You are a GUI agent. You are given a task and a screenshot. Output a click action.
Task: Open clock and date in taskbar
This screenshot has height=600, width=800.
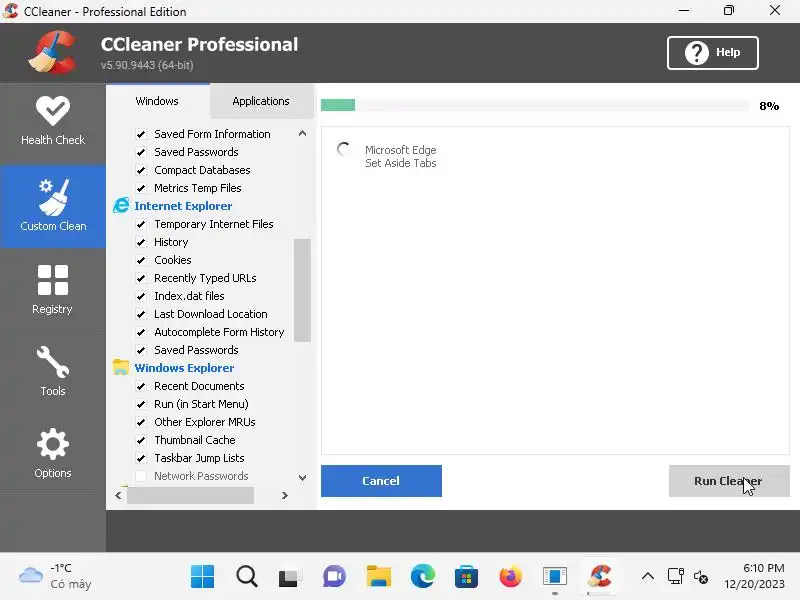(754, 576)
